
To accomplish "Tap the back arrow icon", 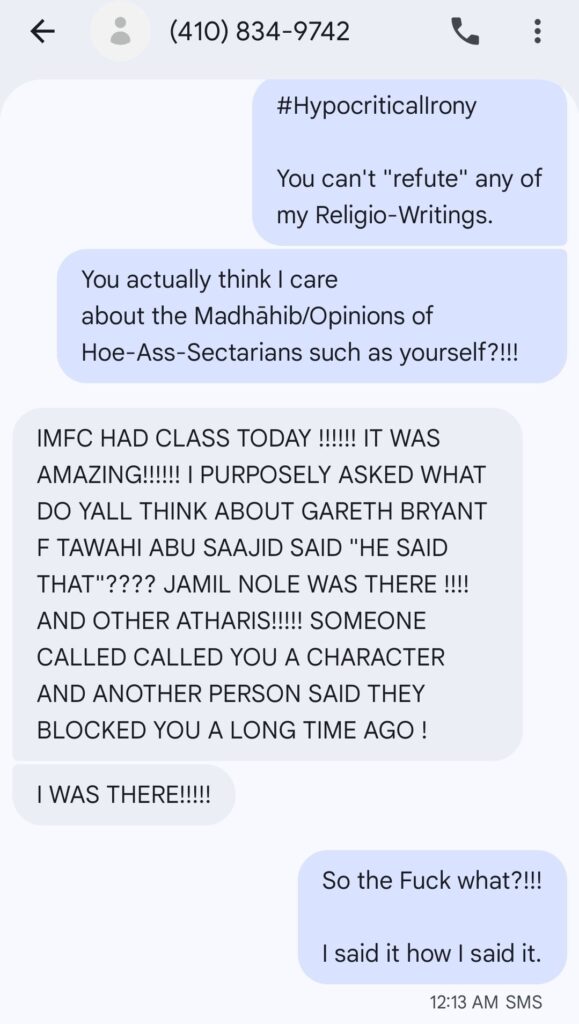I will pyautogui.click(x=42, y=31).
